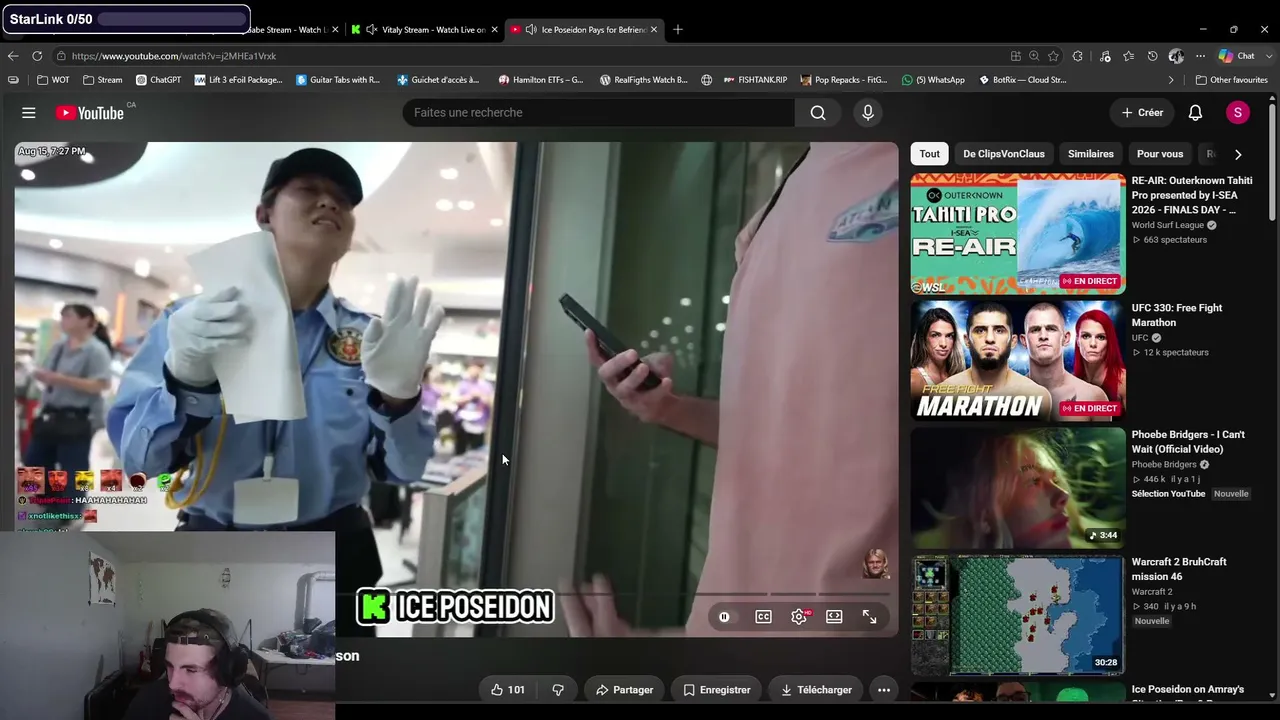This screenshot has height=720, width=1280.
Task: Show more filter chips with right arrow
Action: pos(1238,154)
